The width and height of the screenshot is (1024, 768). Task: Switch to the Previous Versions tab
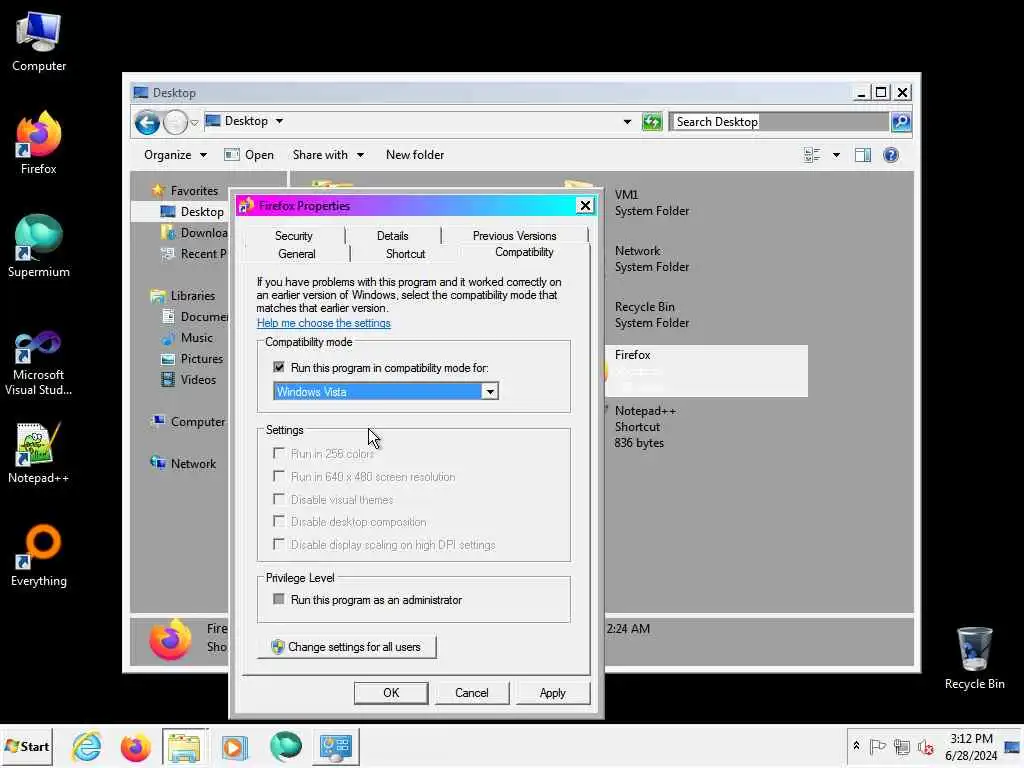click(x=515, y=236)
